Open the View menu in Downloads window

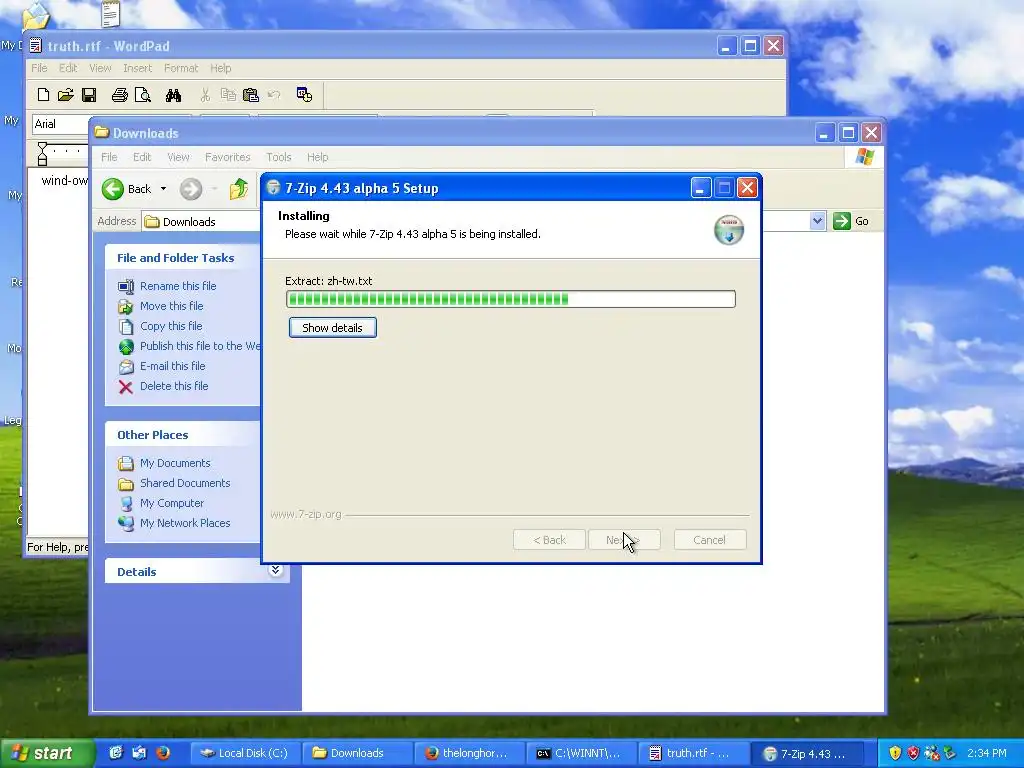[178, 157]
